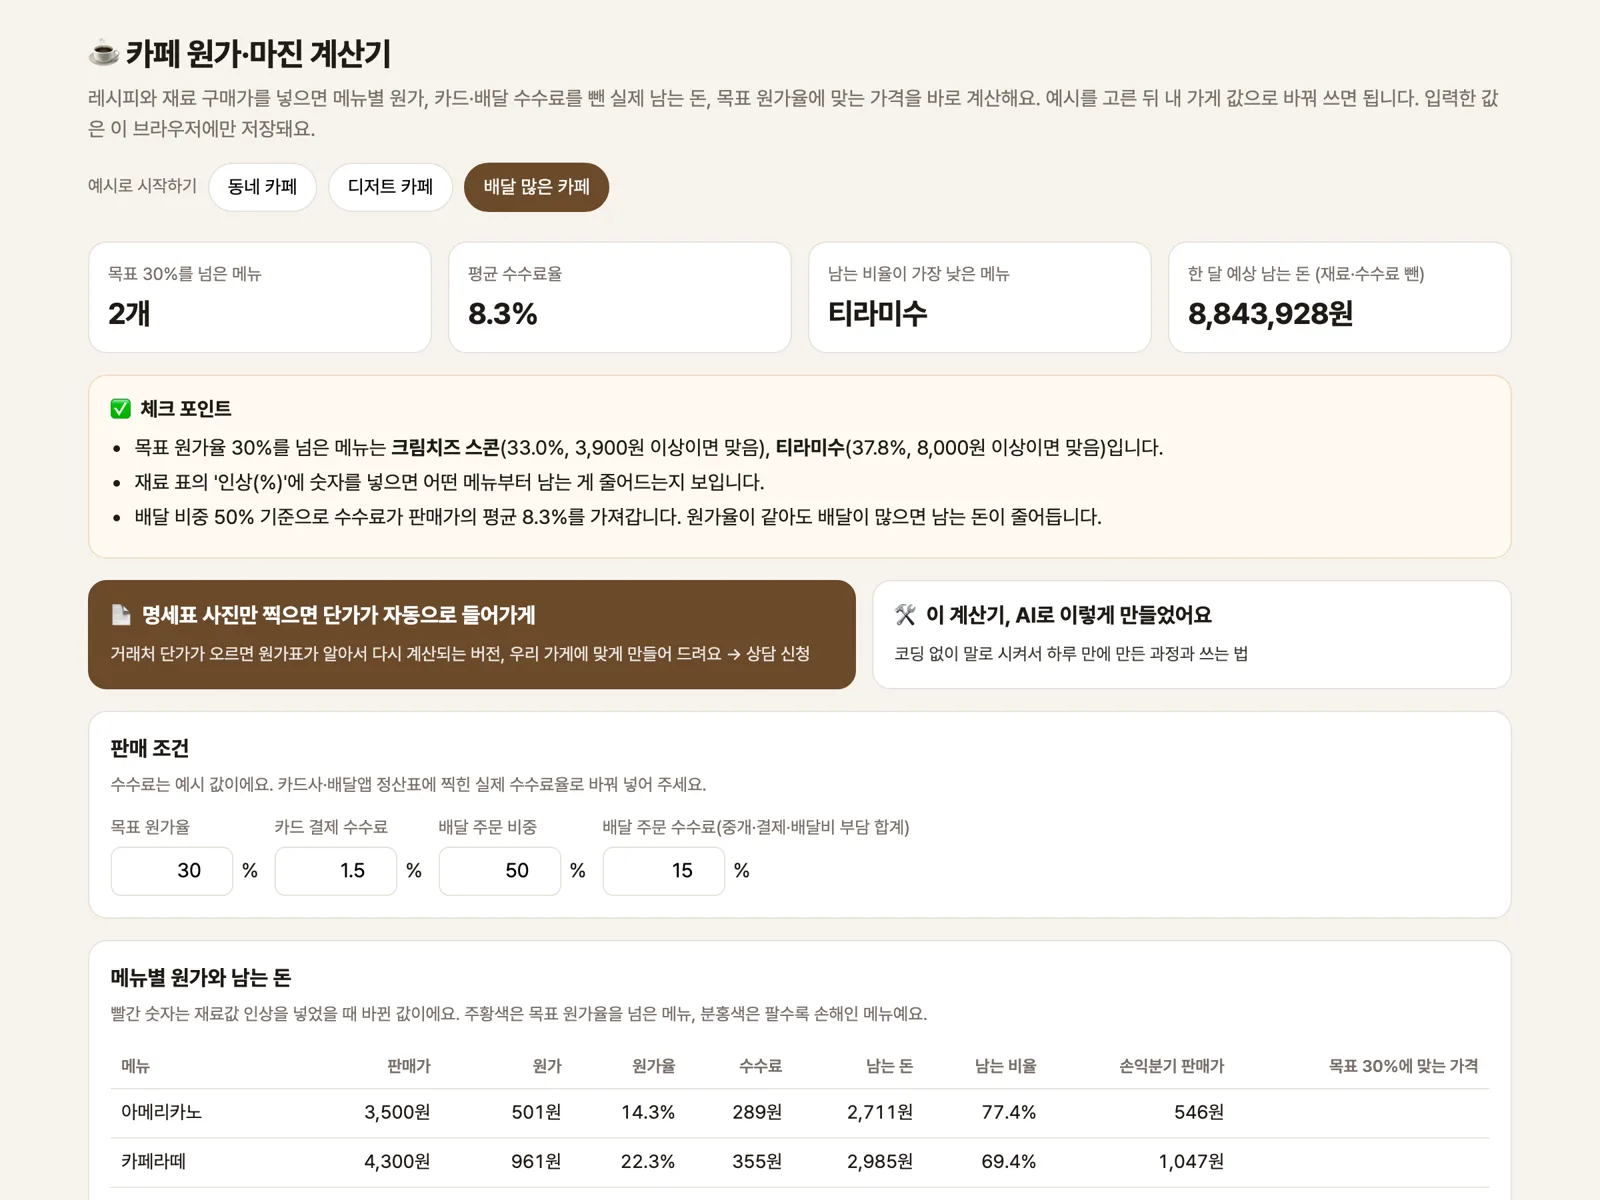Click the 남는 돈 column header
The height and width of the screenshot is (1200, 1600).
[x=890, y=1066]
